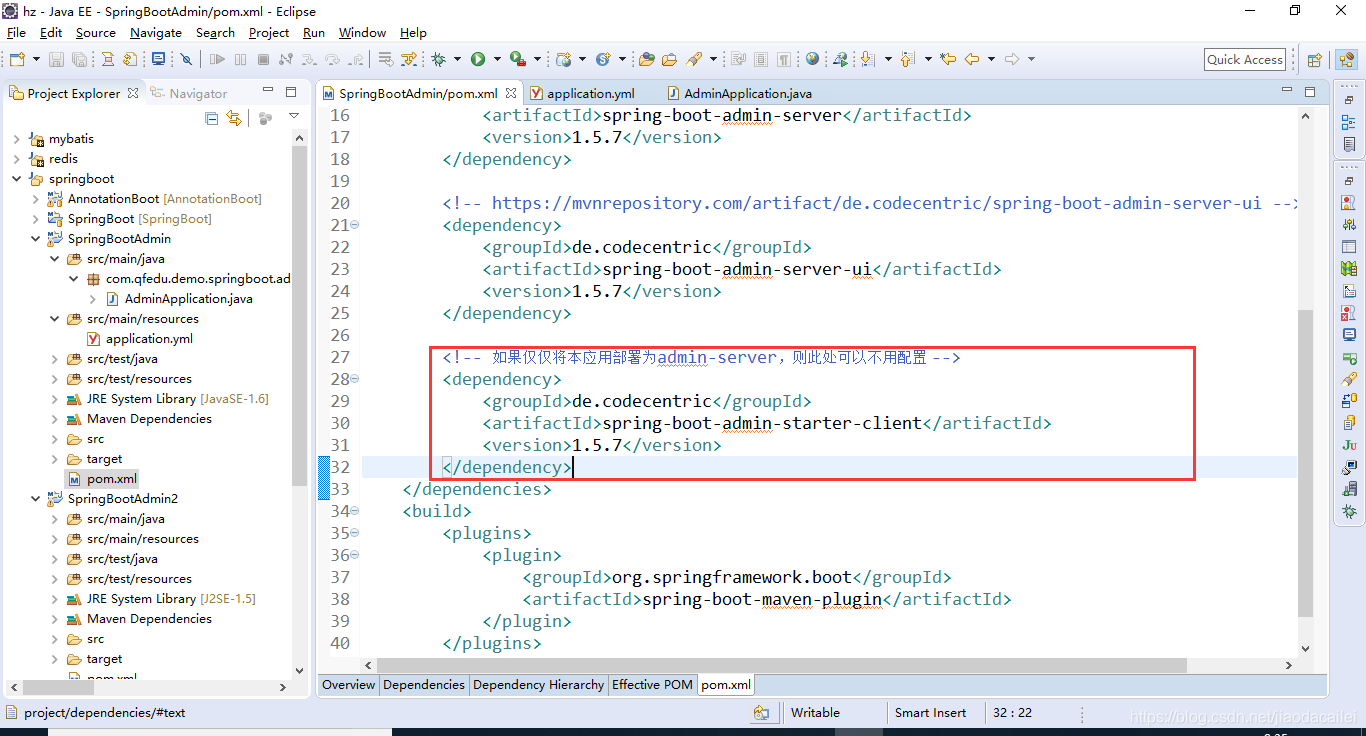This screenshot has height=736, width=1366.
Task: Open the Window menu
Action: coord(362,33)
